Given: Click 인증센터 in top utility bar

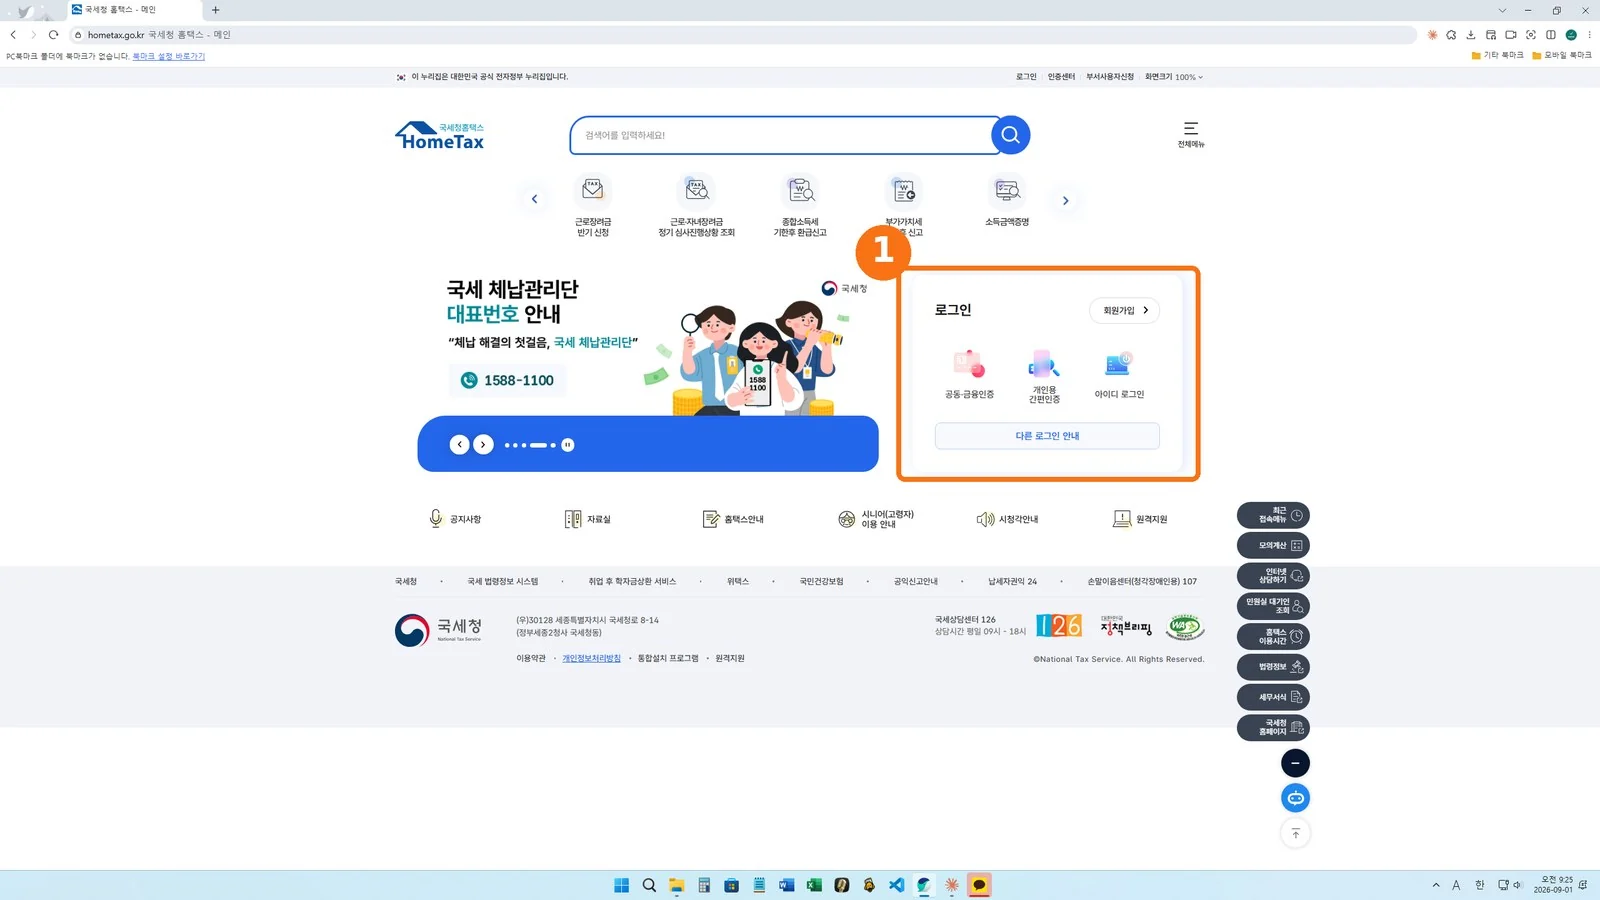Looking at the screenshot, I should 1061,77.
